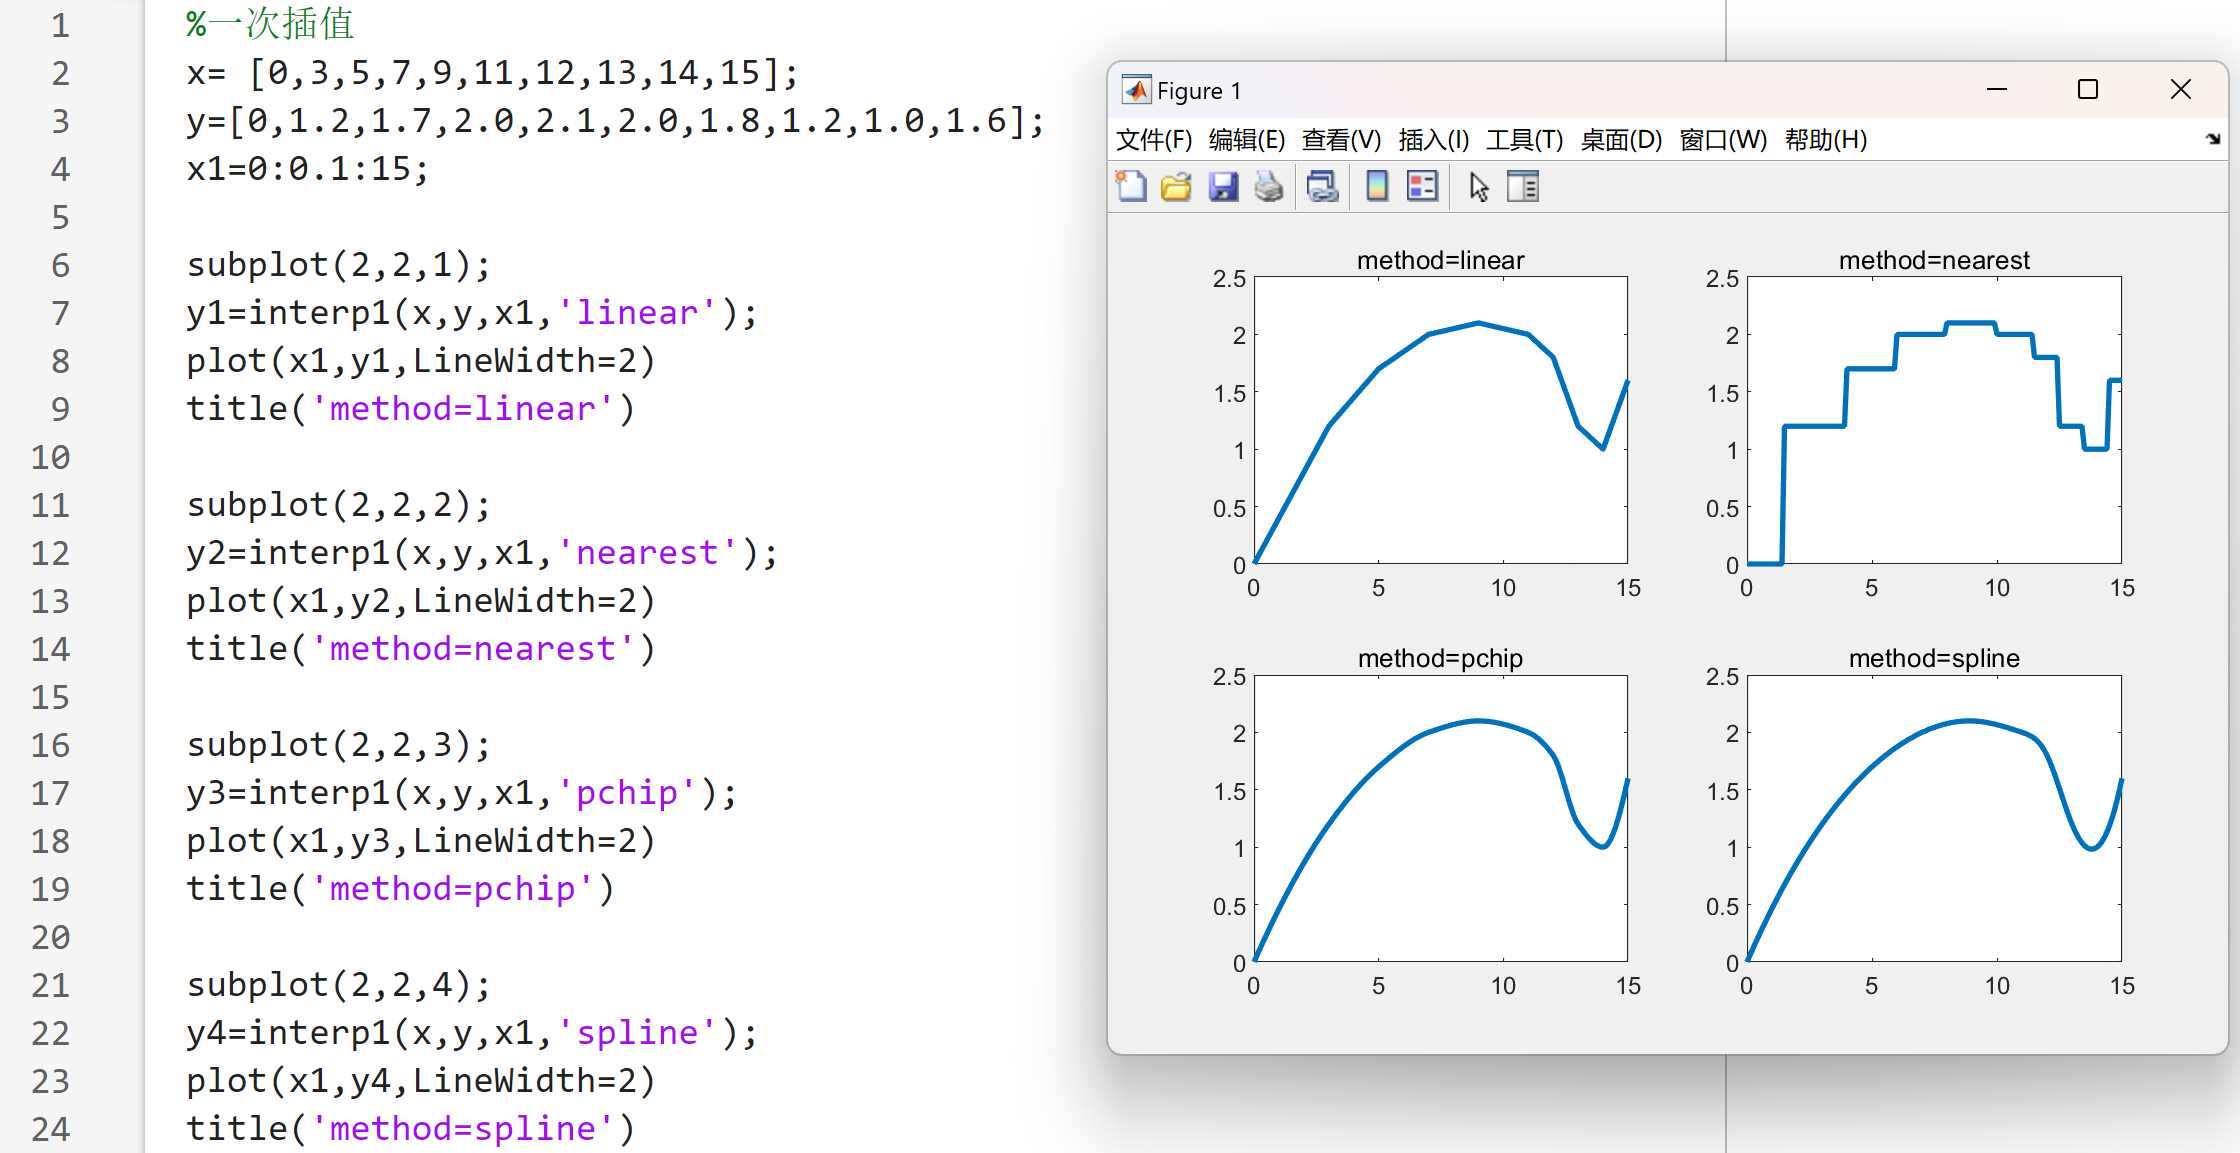The width and height of the screenshot is (2240, 1153).
Task: Open the 文件(F) menu
Action: (x=1154, y=140)
